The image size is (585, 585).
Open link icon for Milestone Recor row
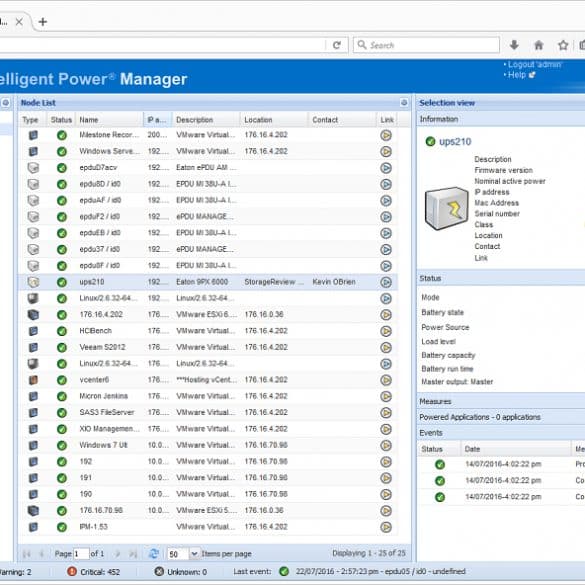[x=386, y=135]
